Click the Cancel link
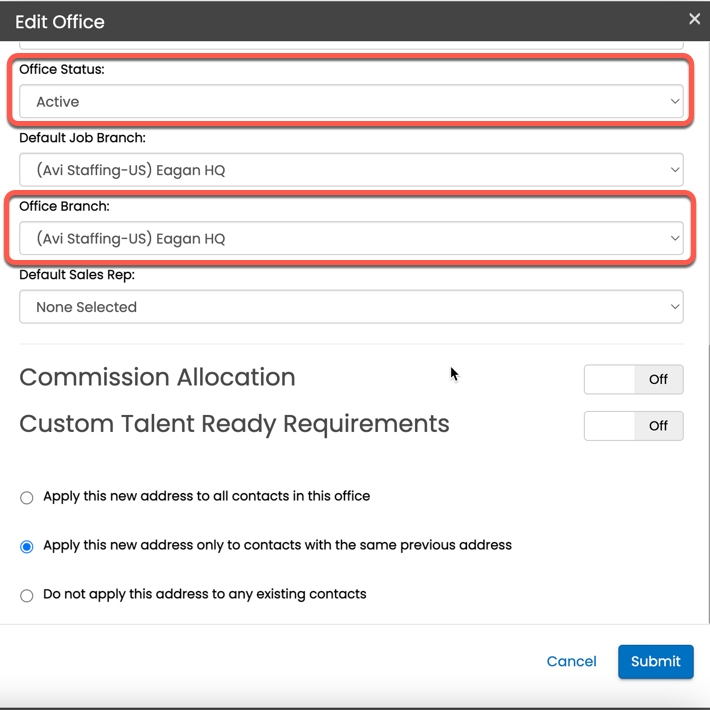Viewport: 710px width, 710px height. tap(571, 661)
